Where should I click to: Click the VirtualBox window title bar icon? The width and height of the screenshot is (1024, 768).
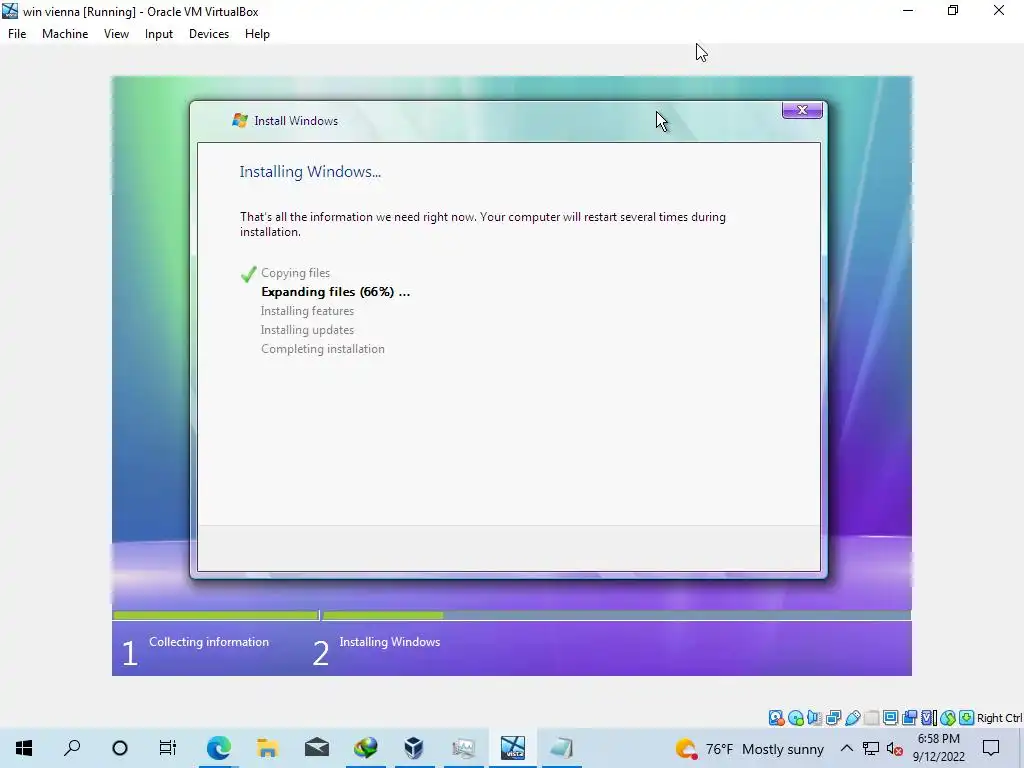pyautogui.click(x=10, y=11)
